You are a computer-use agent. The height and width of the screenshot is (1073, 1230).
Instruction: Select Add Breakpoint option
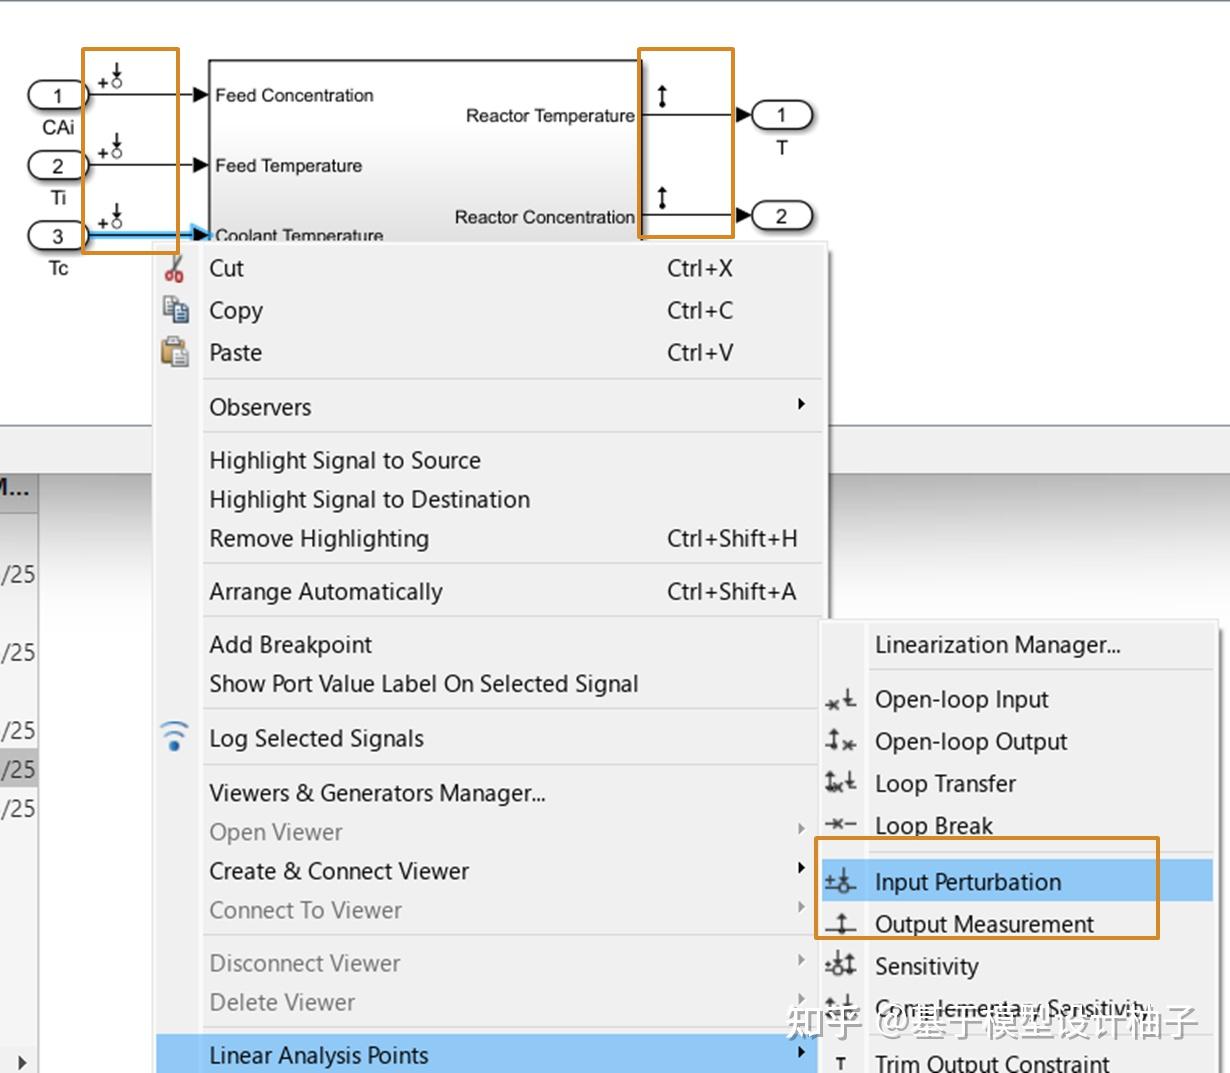(290, 645)
